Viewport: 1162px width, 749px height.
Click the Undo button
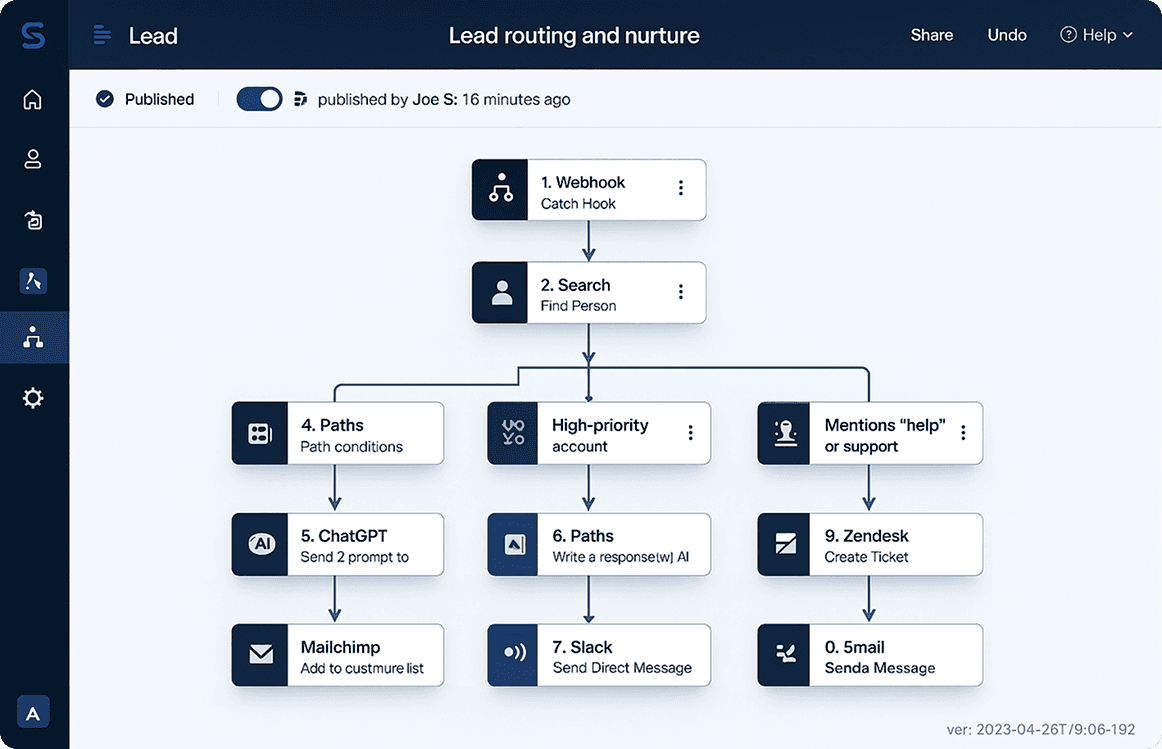(x=1007, y=35)
